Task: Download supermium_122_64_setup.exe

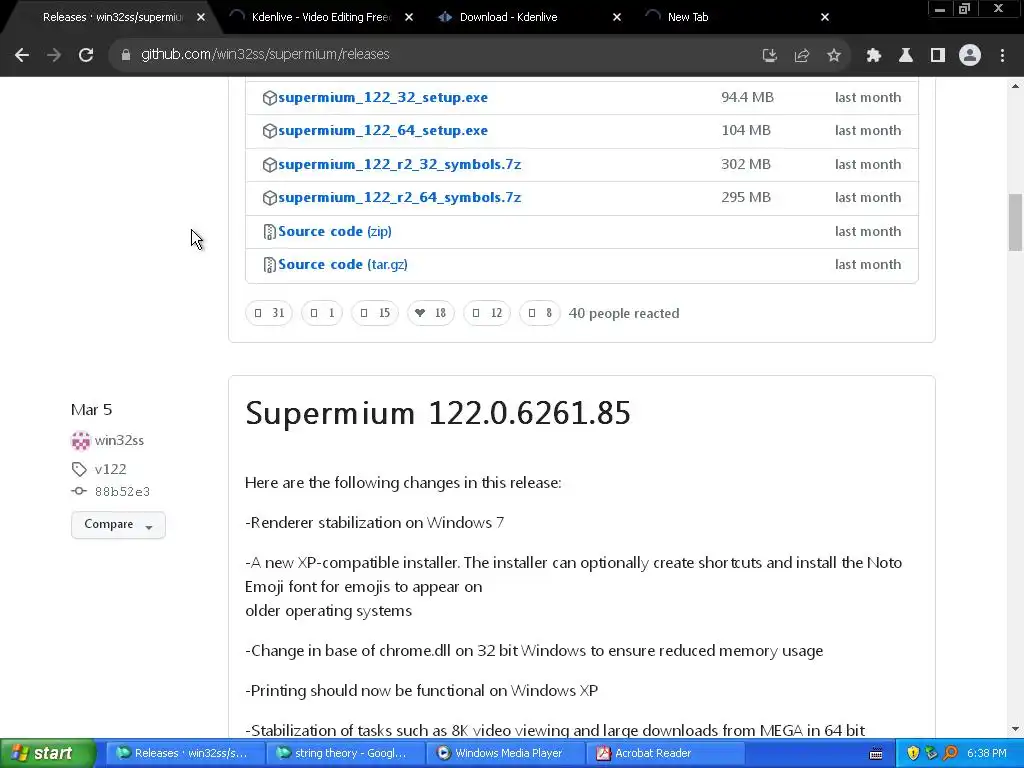Action: (383, 131)
